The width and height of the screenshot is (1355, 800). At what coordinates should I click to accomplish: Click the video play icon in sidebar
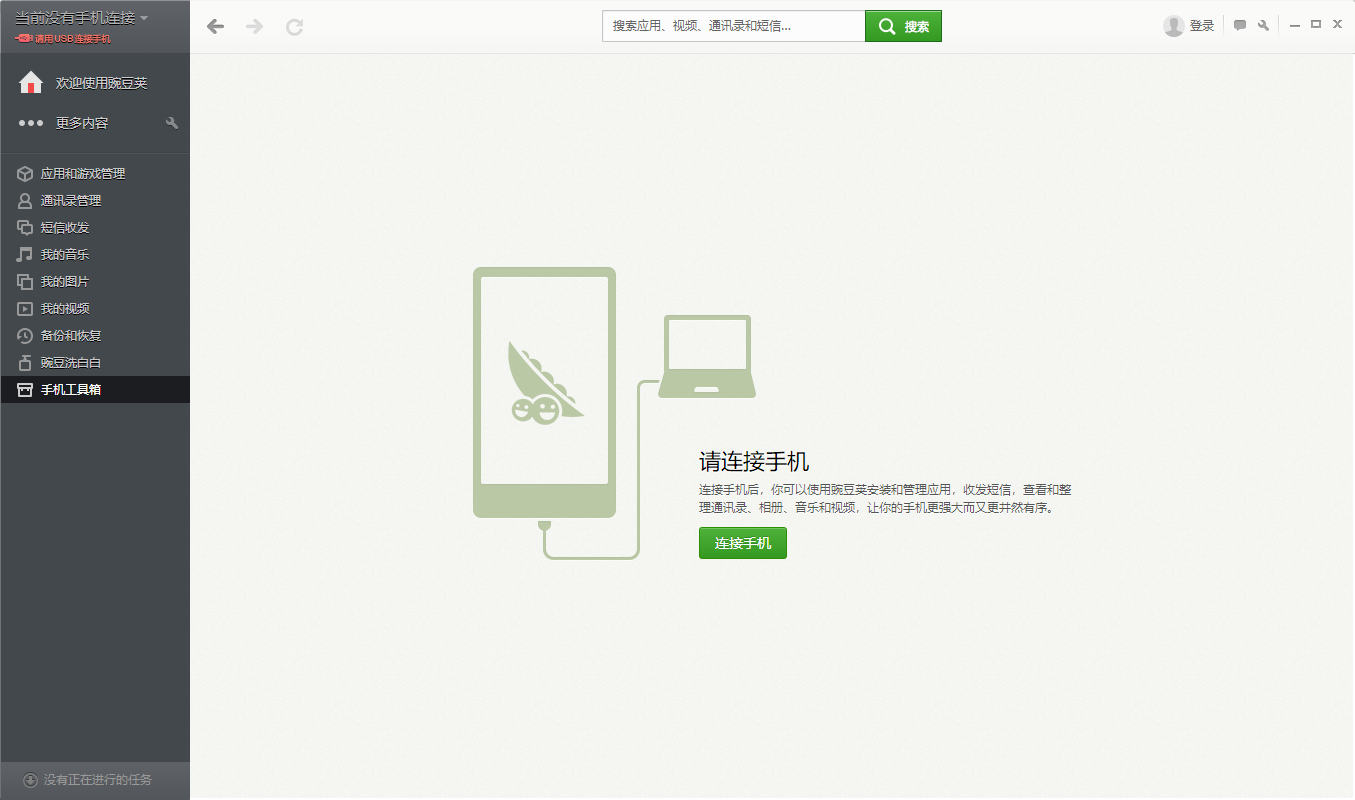(x=25, y=309)
